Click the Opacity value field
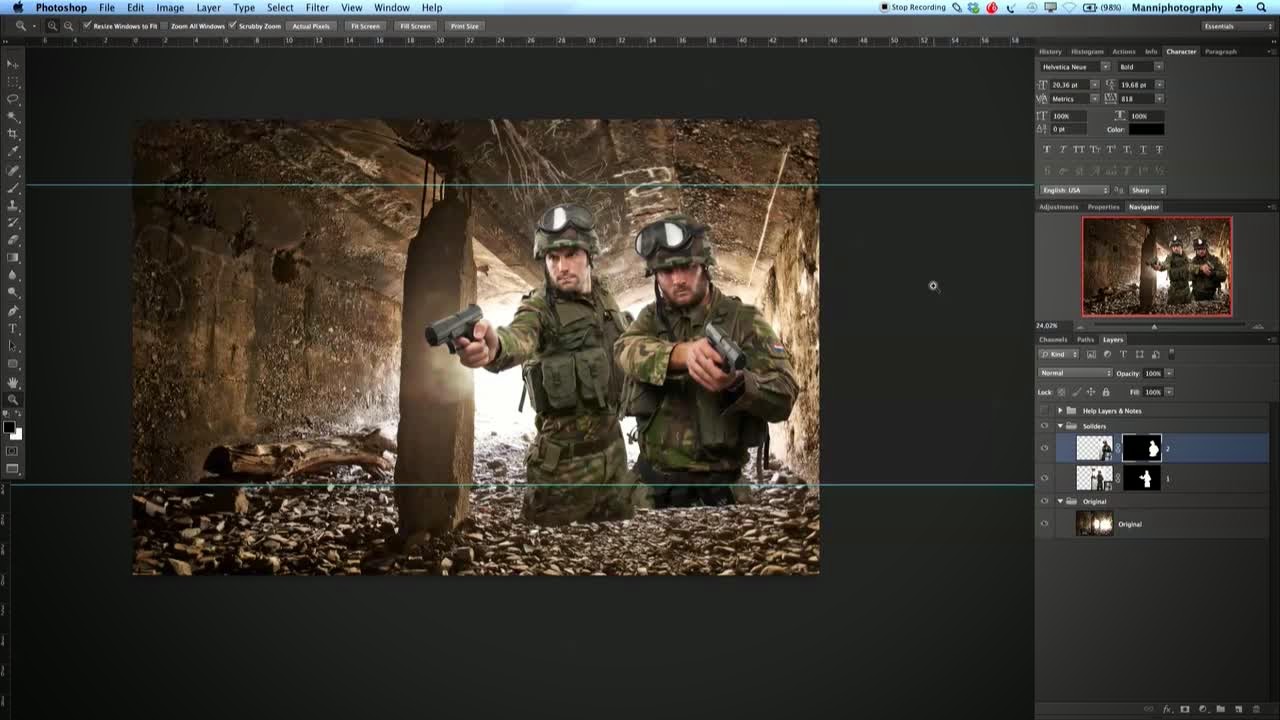This screenshot has width=1280, height=720. 1153,373
